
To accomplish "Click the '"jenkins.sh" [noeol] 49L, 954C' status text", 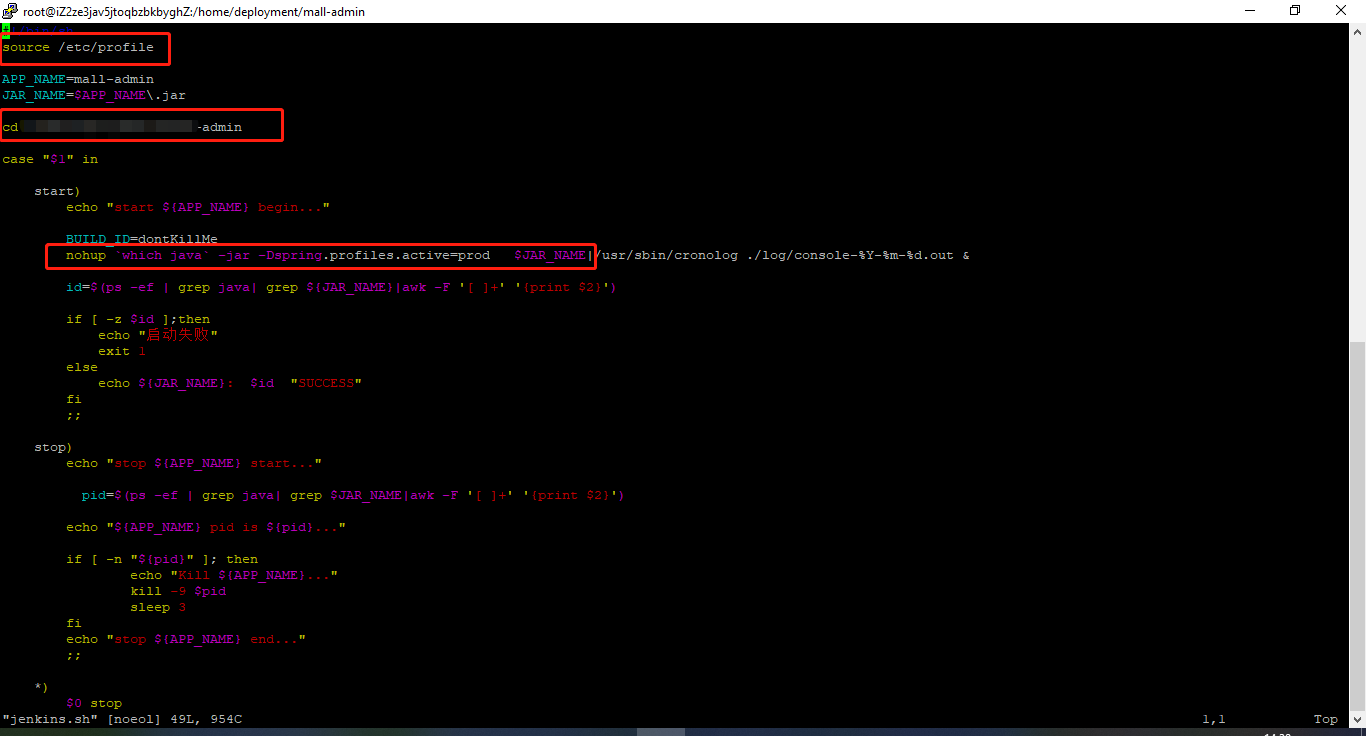I will click(122, 719).
